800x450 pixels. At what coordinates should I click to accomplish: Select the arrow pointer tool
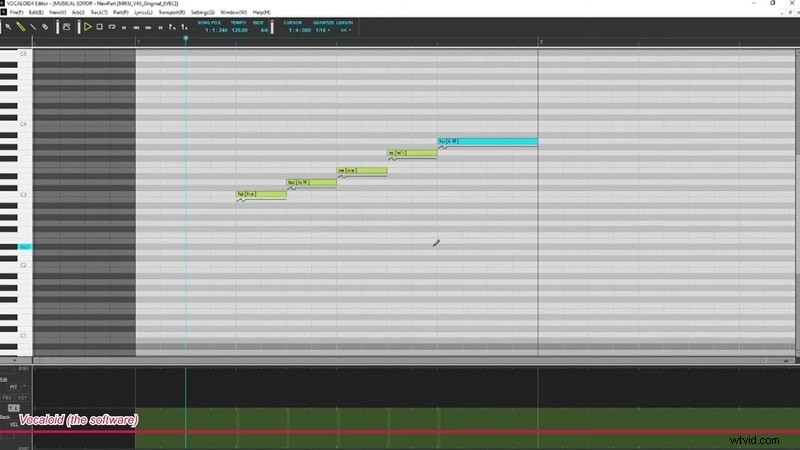point(8,27)
